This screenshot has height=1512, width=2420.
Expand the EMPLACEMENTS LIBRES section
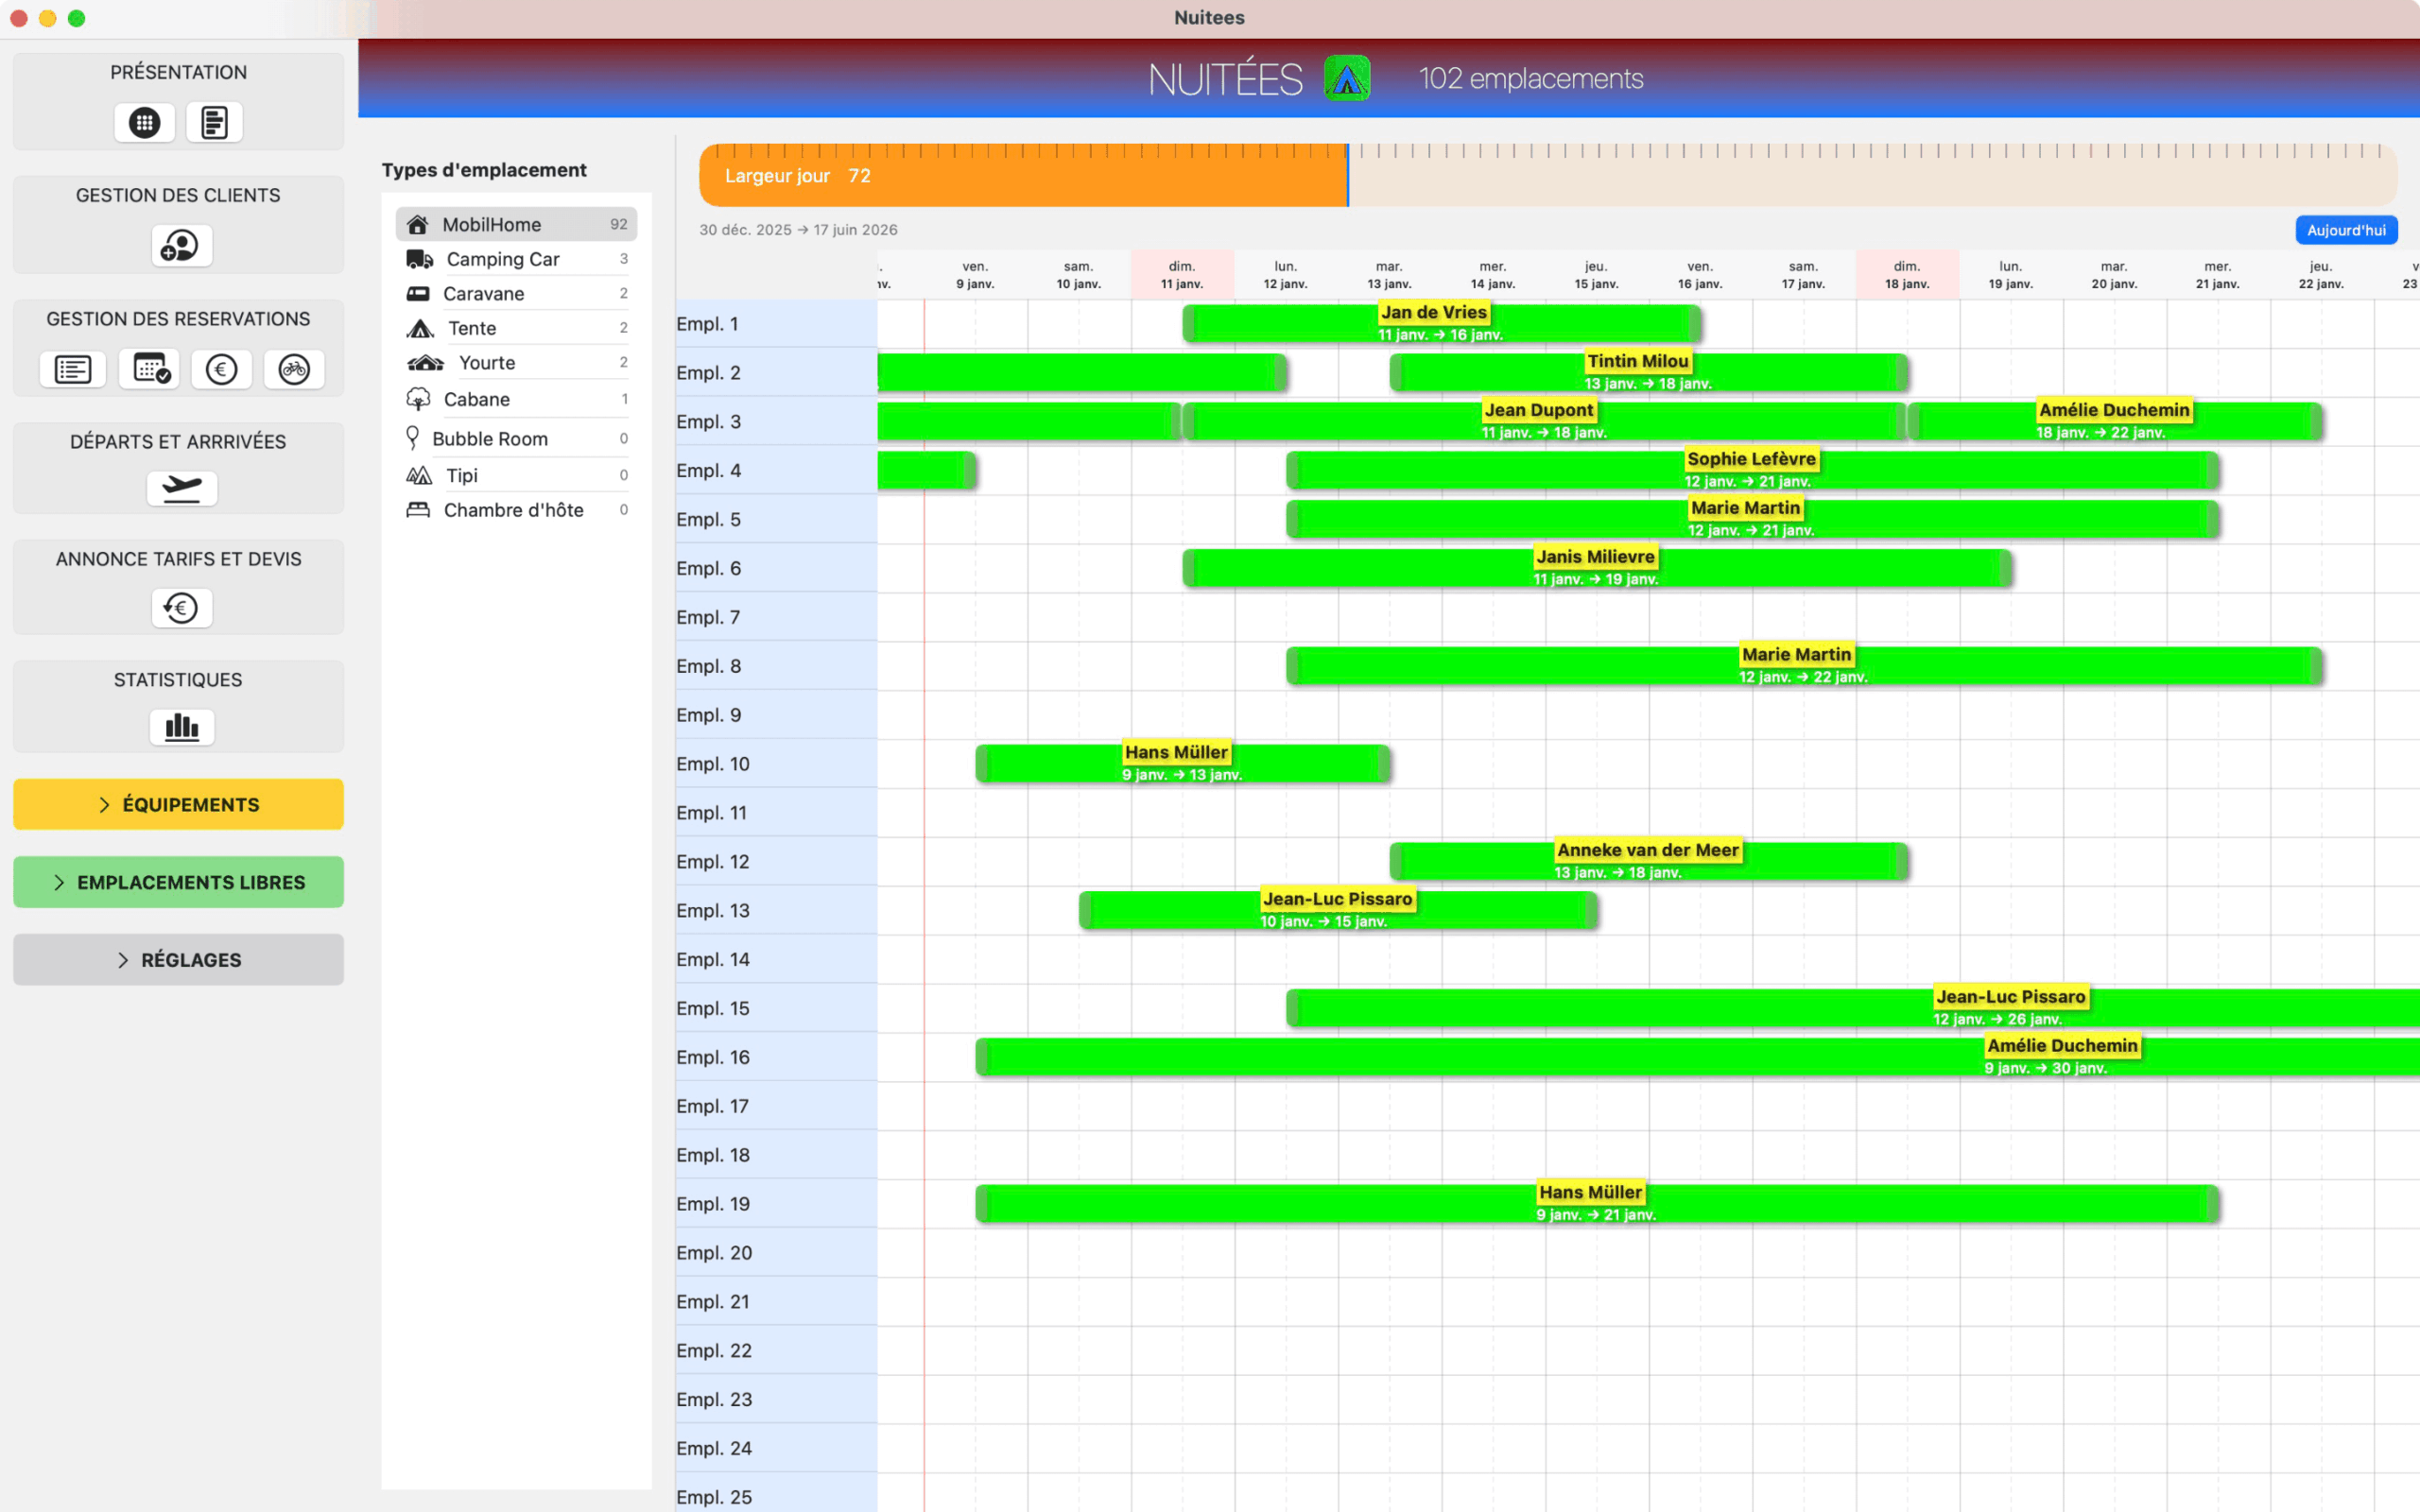click(x=178, y=881)
